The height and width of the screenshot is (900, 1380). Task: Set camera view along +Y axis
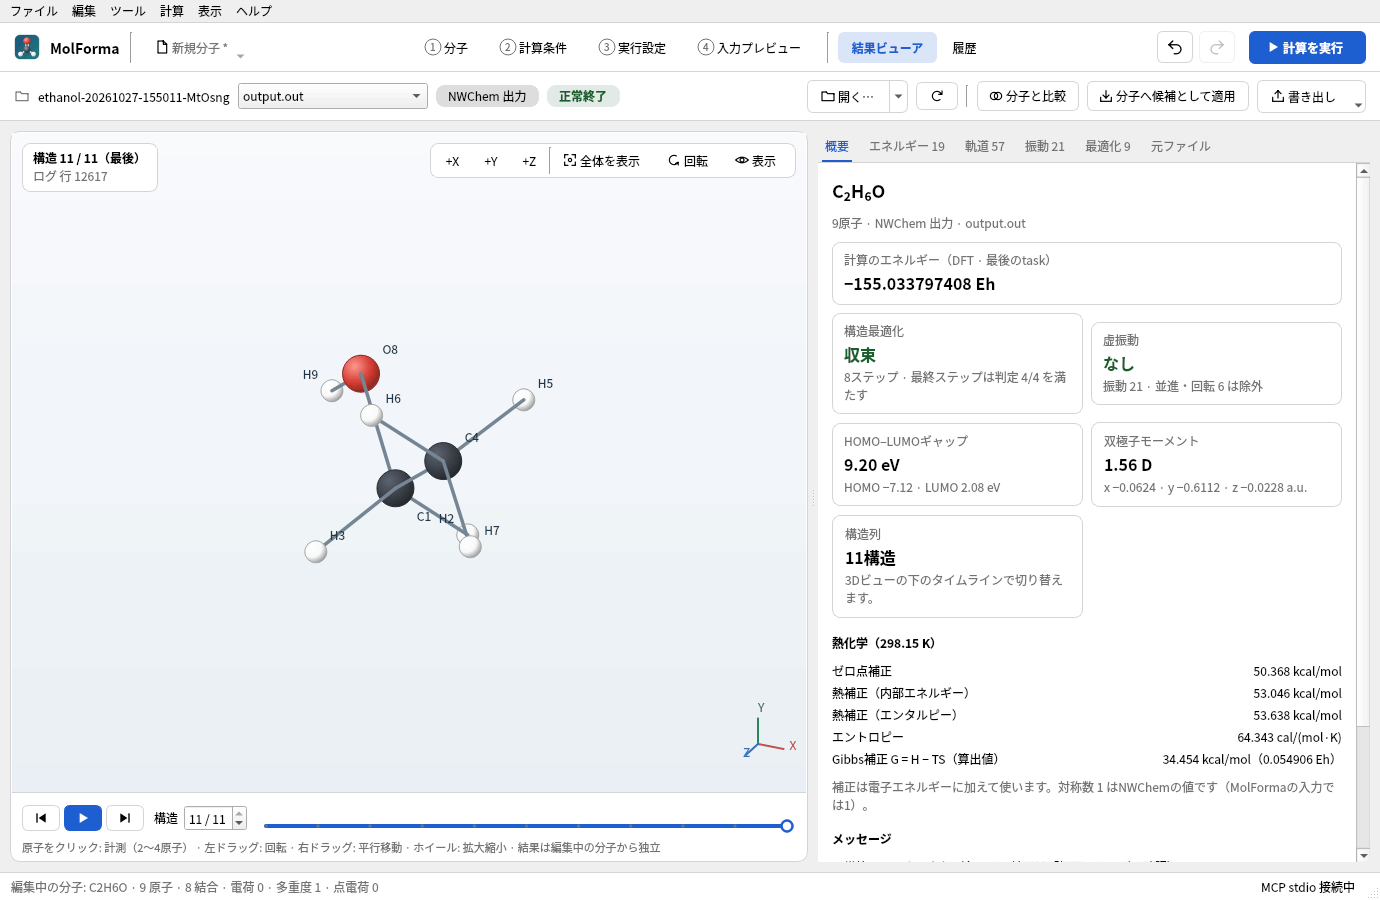coord(491,161)
